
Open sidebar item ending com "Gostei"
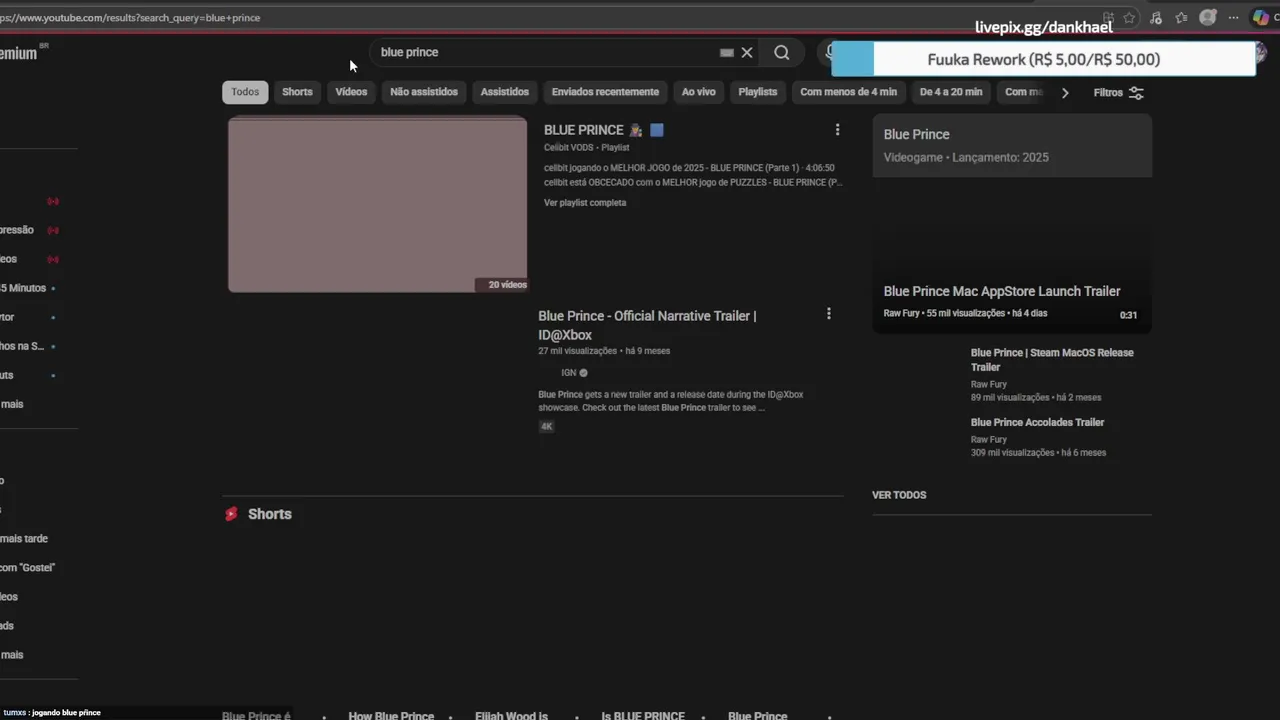click(27, 568)
